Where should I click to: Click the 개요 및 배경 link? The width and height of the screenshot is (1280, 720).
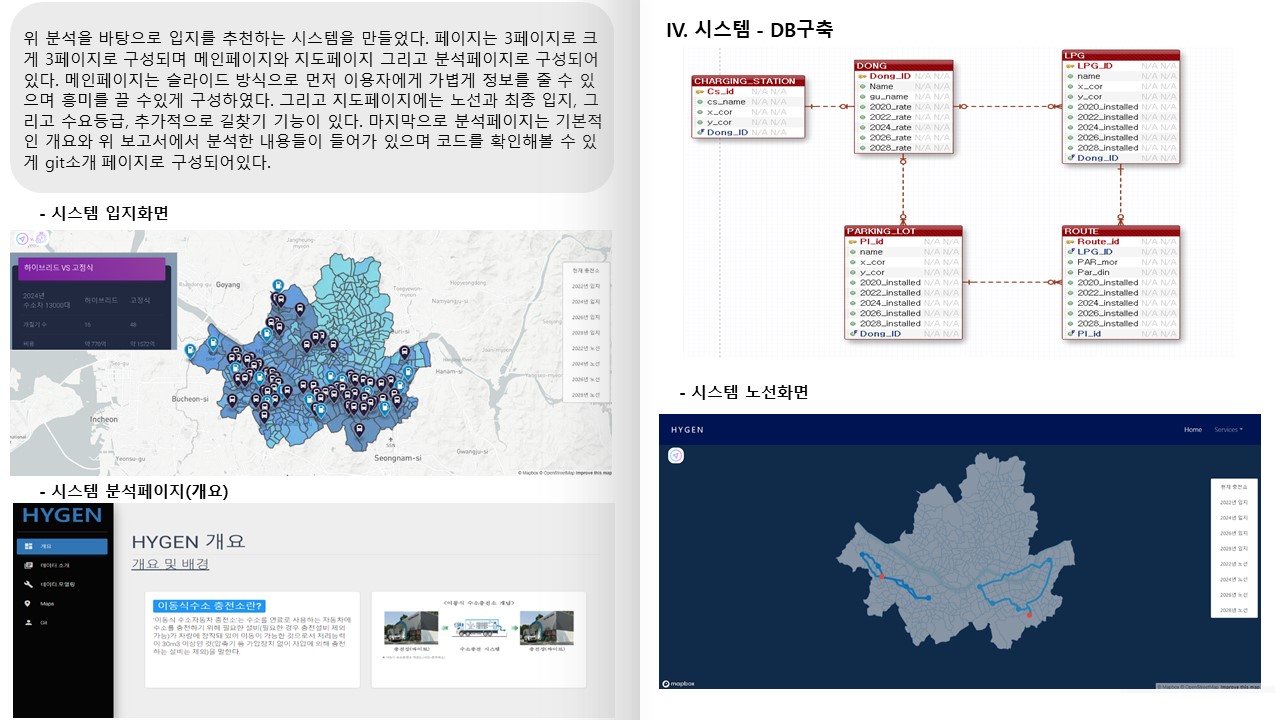(x=170, y=564)
